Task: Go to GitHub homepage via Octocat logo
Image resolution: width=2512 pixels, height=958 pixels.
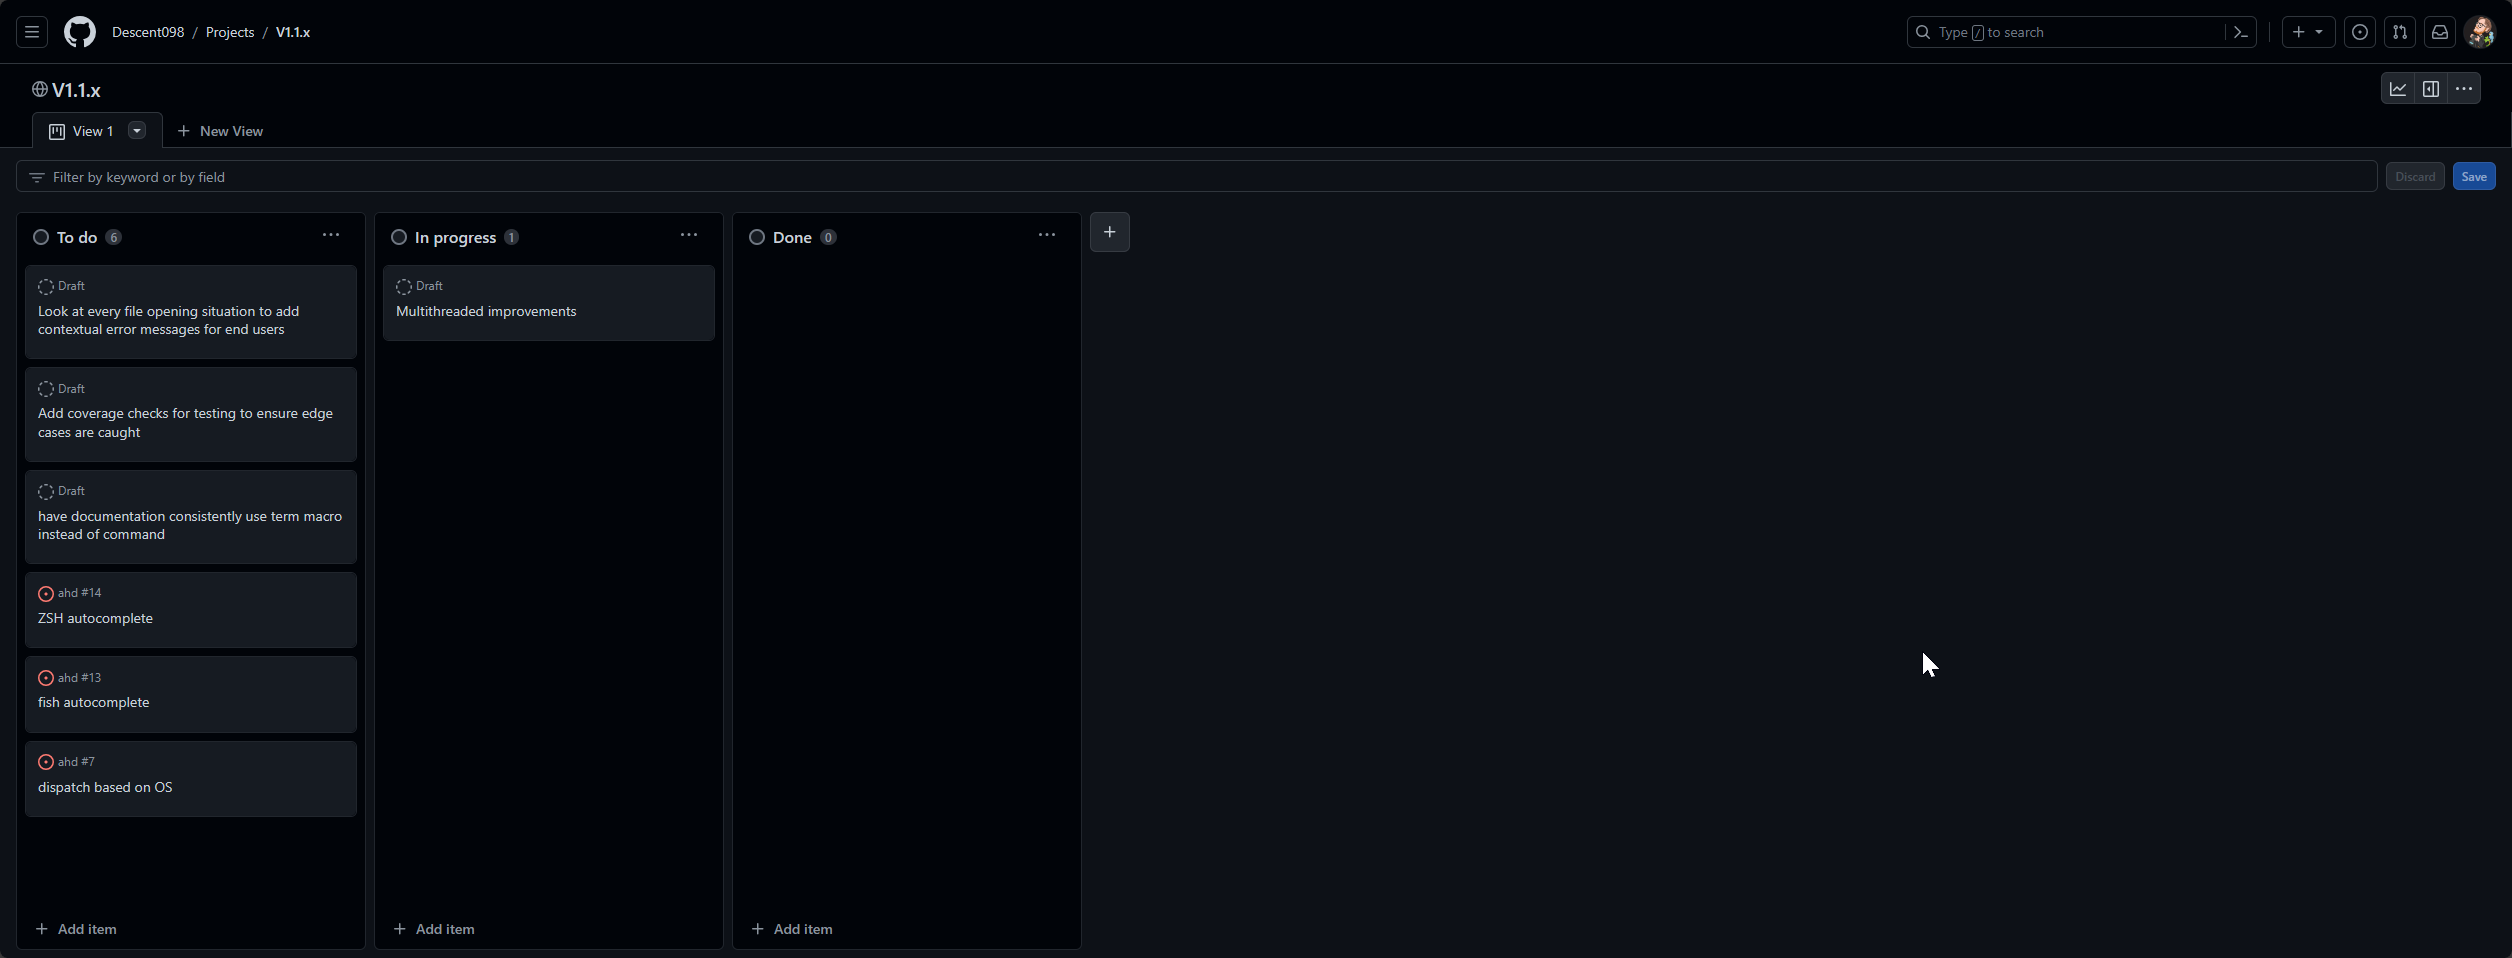Action: coord(80,32)
